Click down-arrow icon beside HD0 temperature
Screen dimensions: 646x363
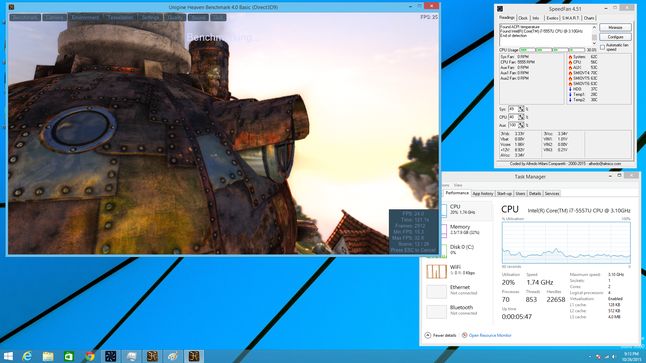click(x=570, y=89)
